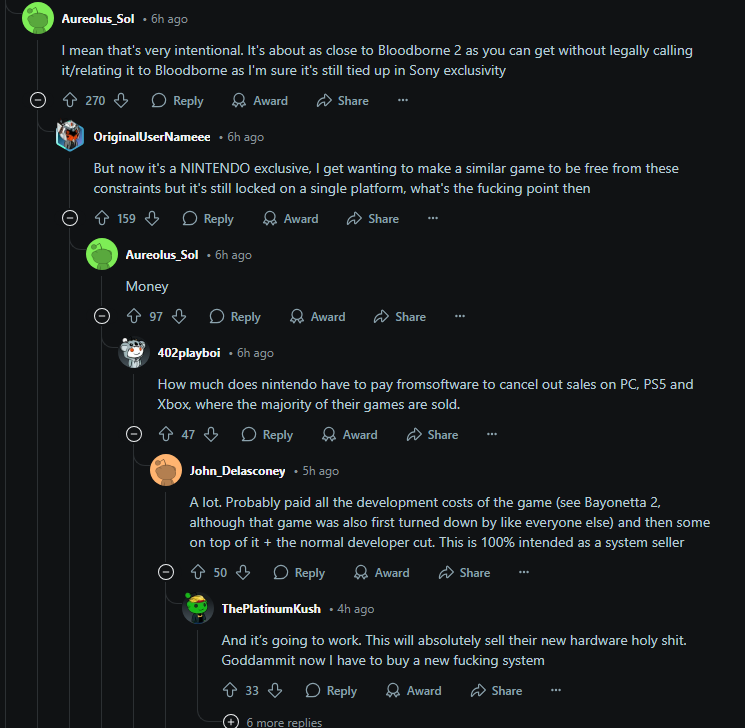The image size is (745, 728).
Task: Collapse Aureolus_Sol's top comment thread
Action: click(x=38, y=100)
